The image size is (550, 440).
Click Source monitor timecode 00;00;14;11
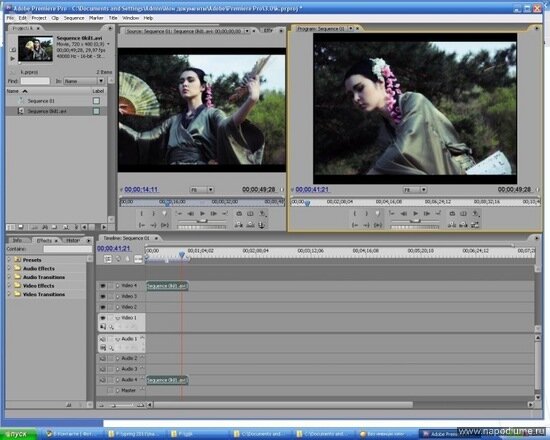point(141,190)
